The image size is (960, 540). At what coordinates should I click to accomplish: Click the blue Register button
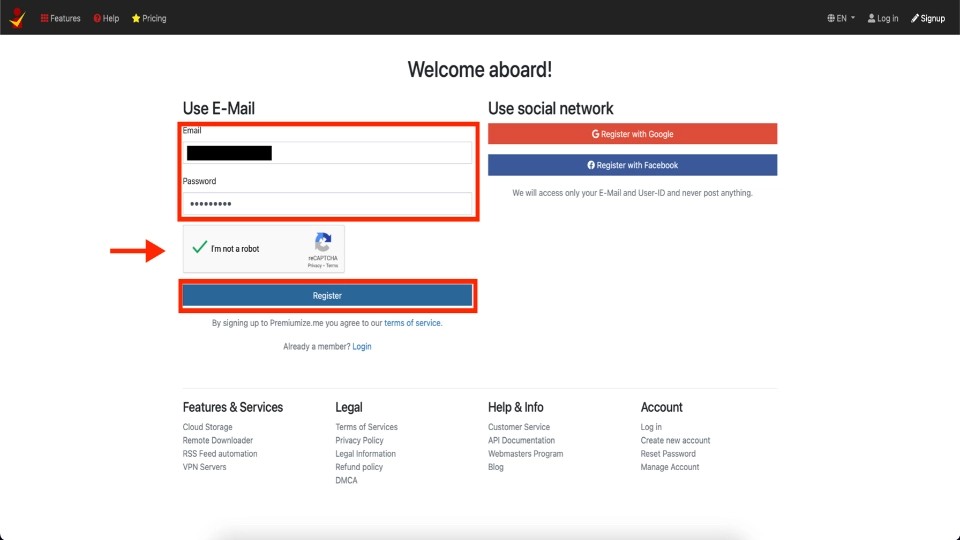[x=327, y=296]
